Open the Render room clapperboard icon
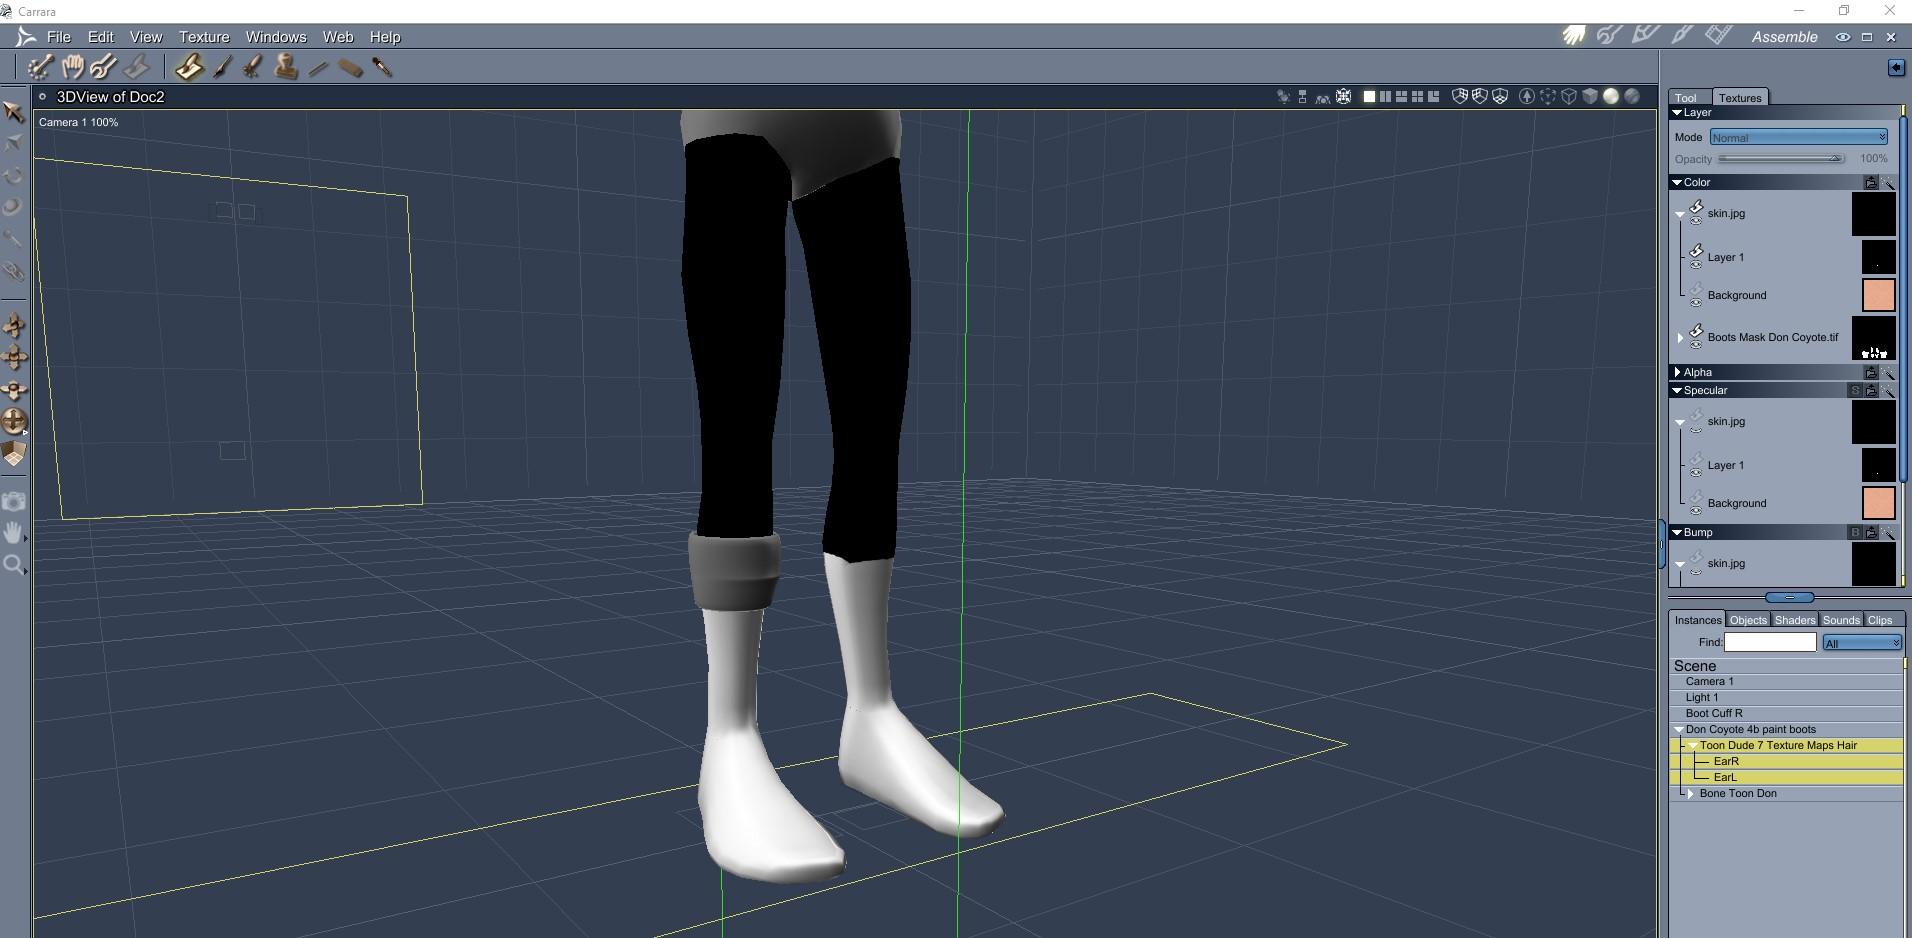This screenshot has height=938, width=1912. pos(1718,36)
